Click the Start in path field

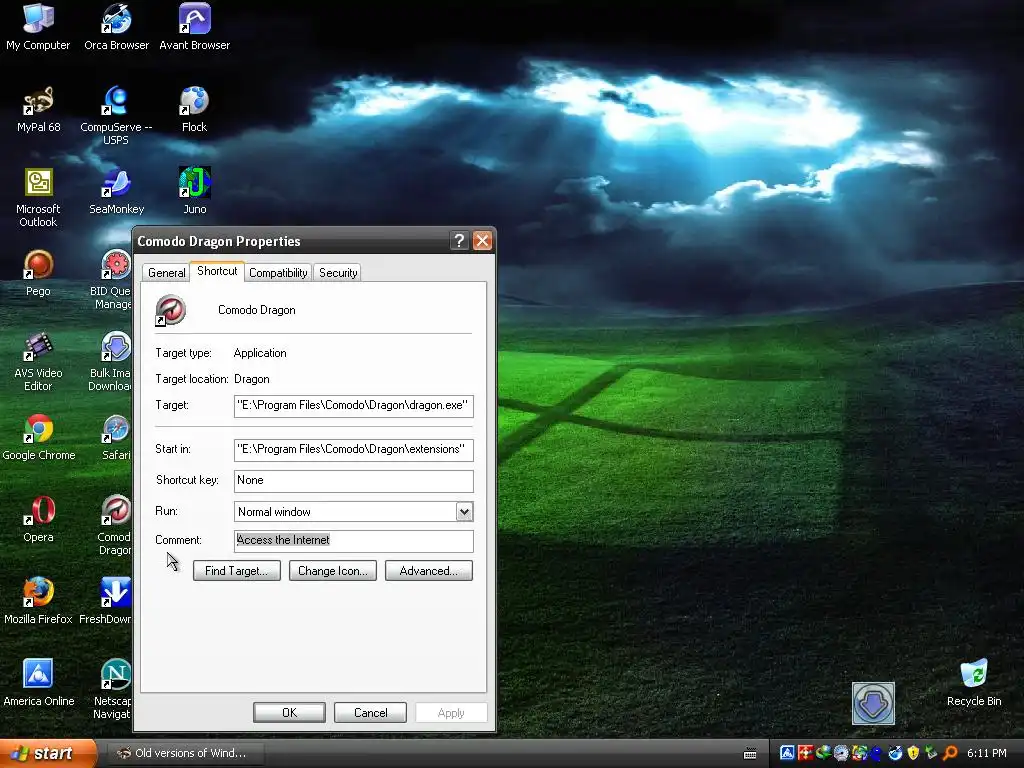pyautogui.click(x=353, y=449)
